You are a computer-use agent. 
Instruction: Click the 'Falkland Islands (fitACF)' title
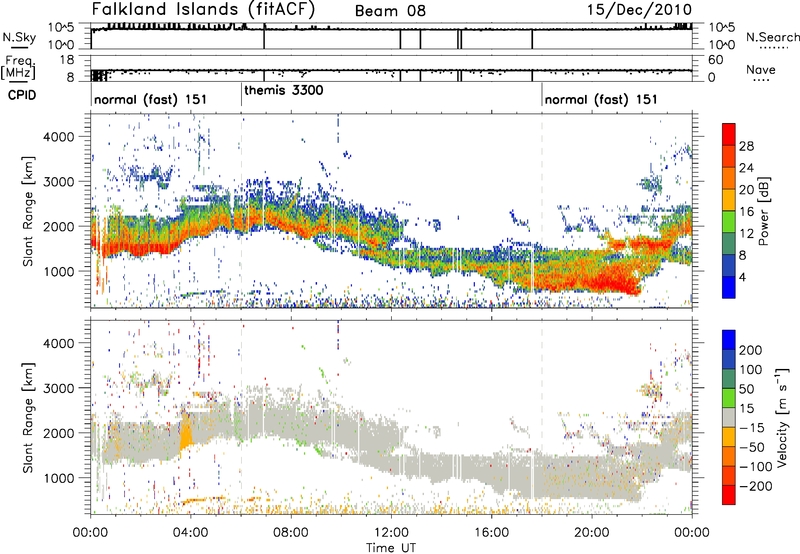(x=203, y=10)
